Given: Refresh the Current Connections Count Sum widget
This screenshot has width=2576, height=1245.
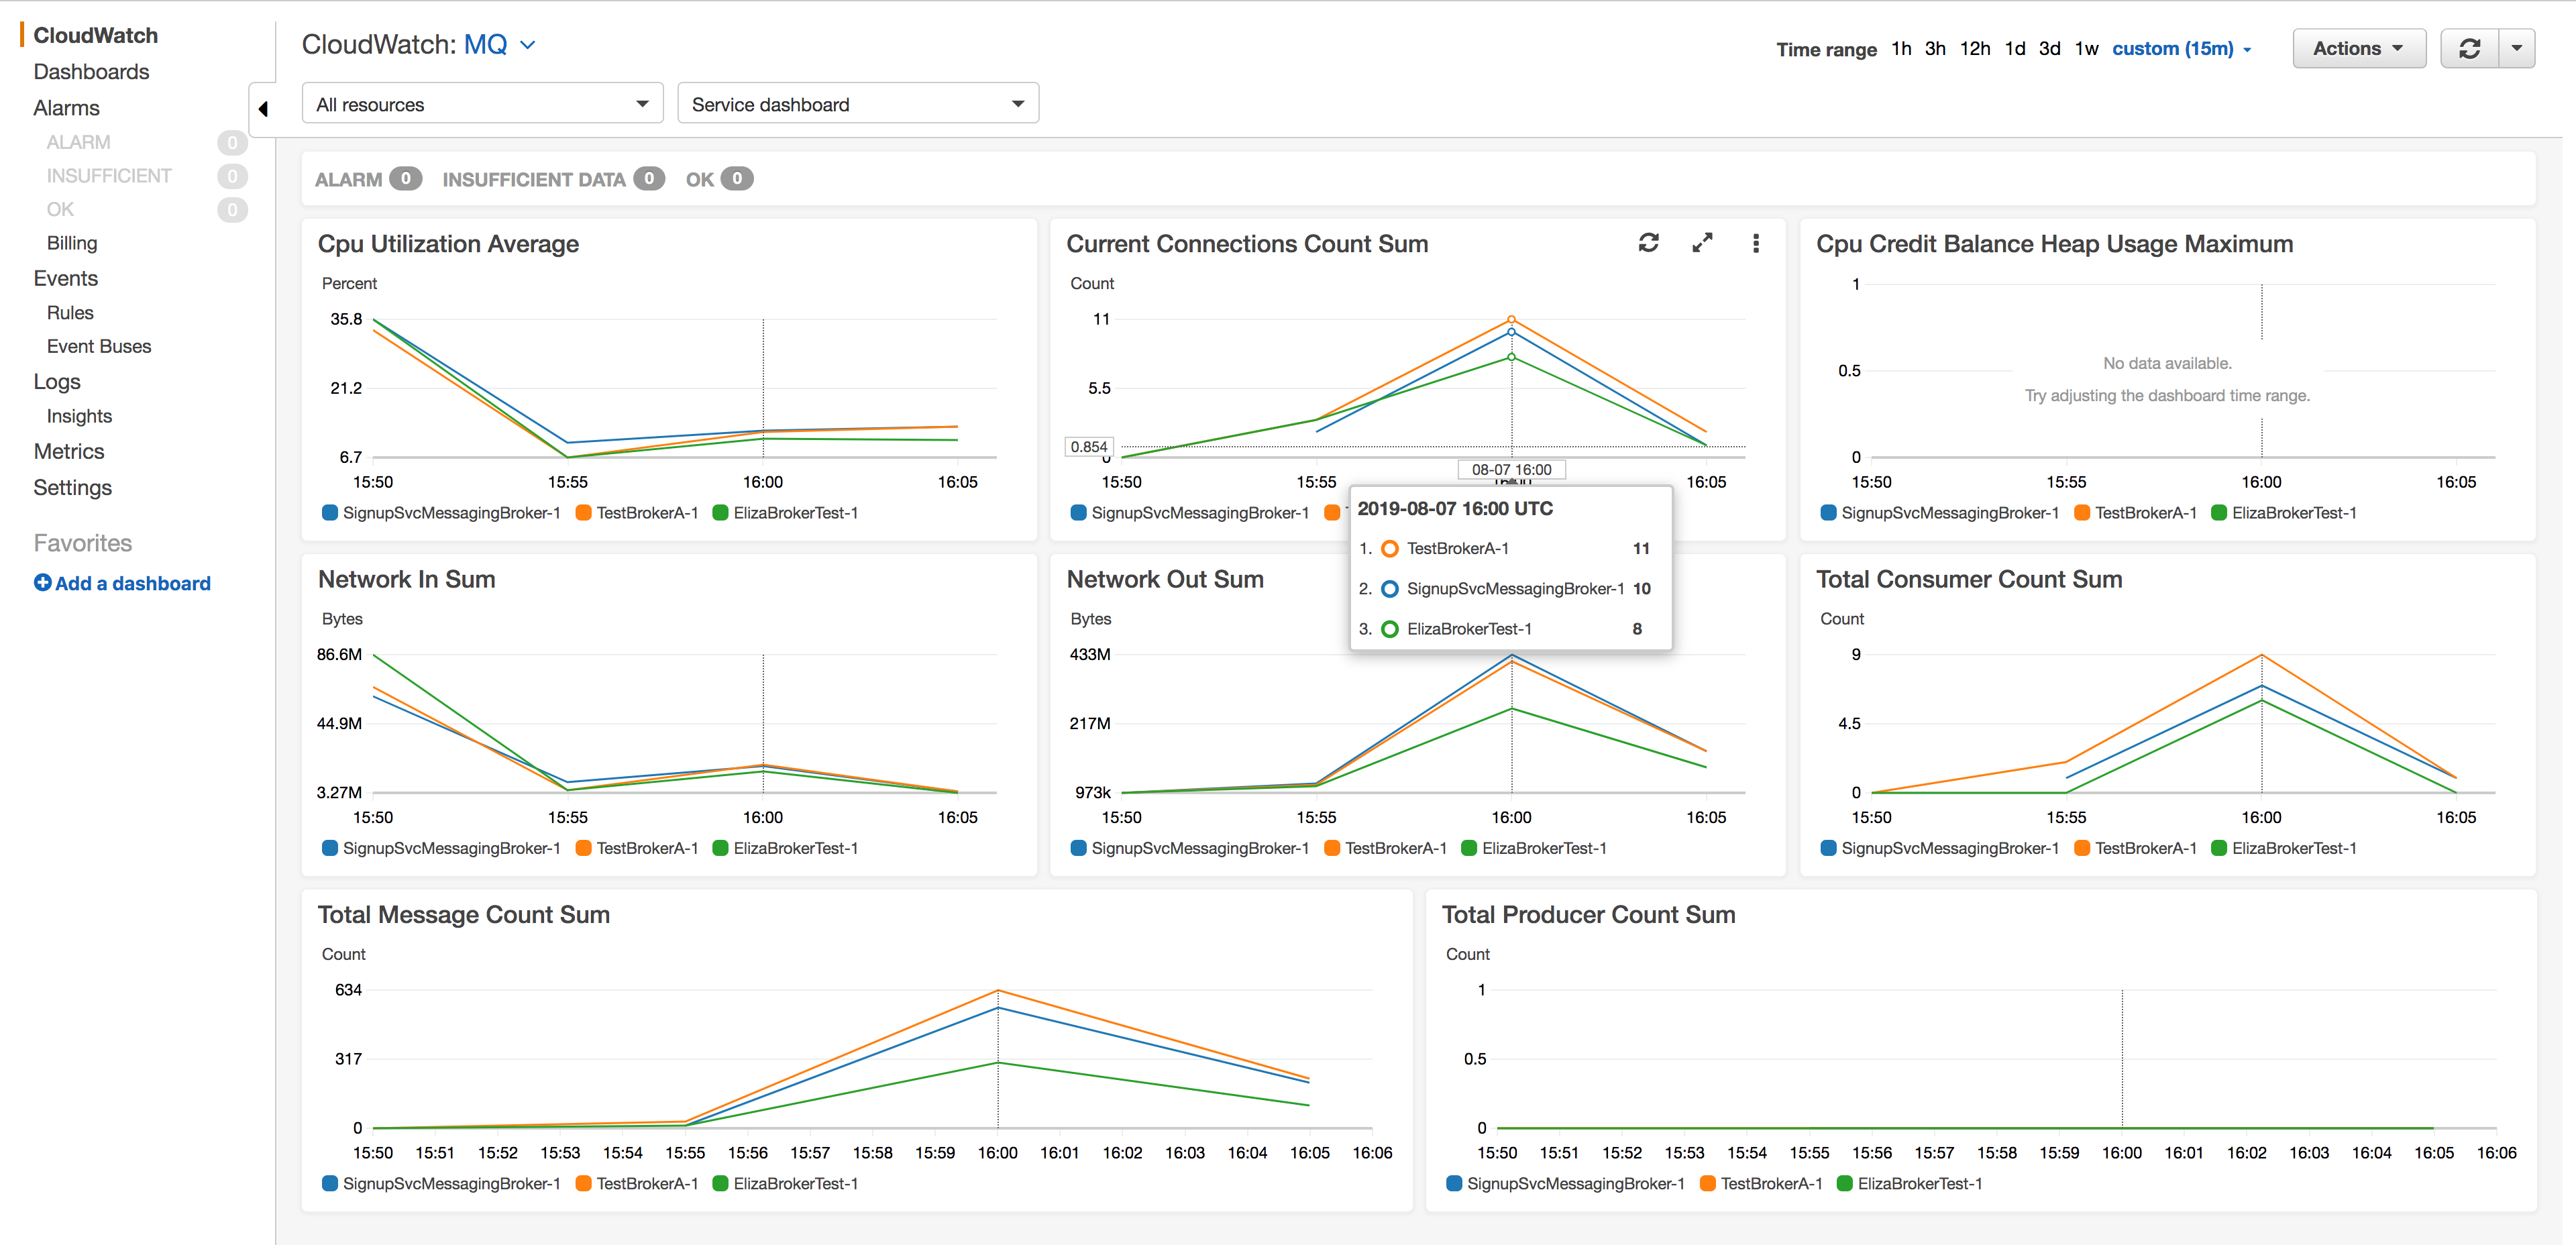Looking at the screenshot, I should [1649, 242].
